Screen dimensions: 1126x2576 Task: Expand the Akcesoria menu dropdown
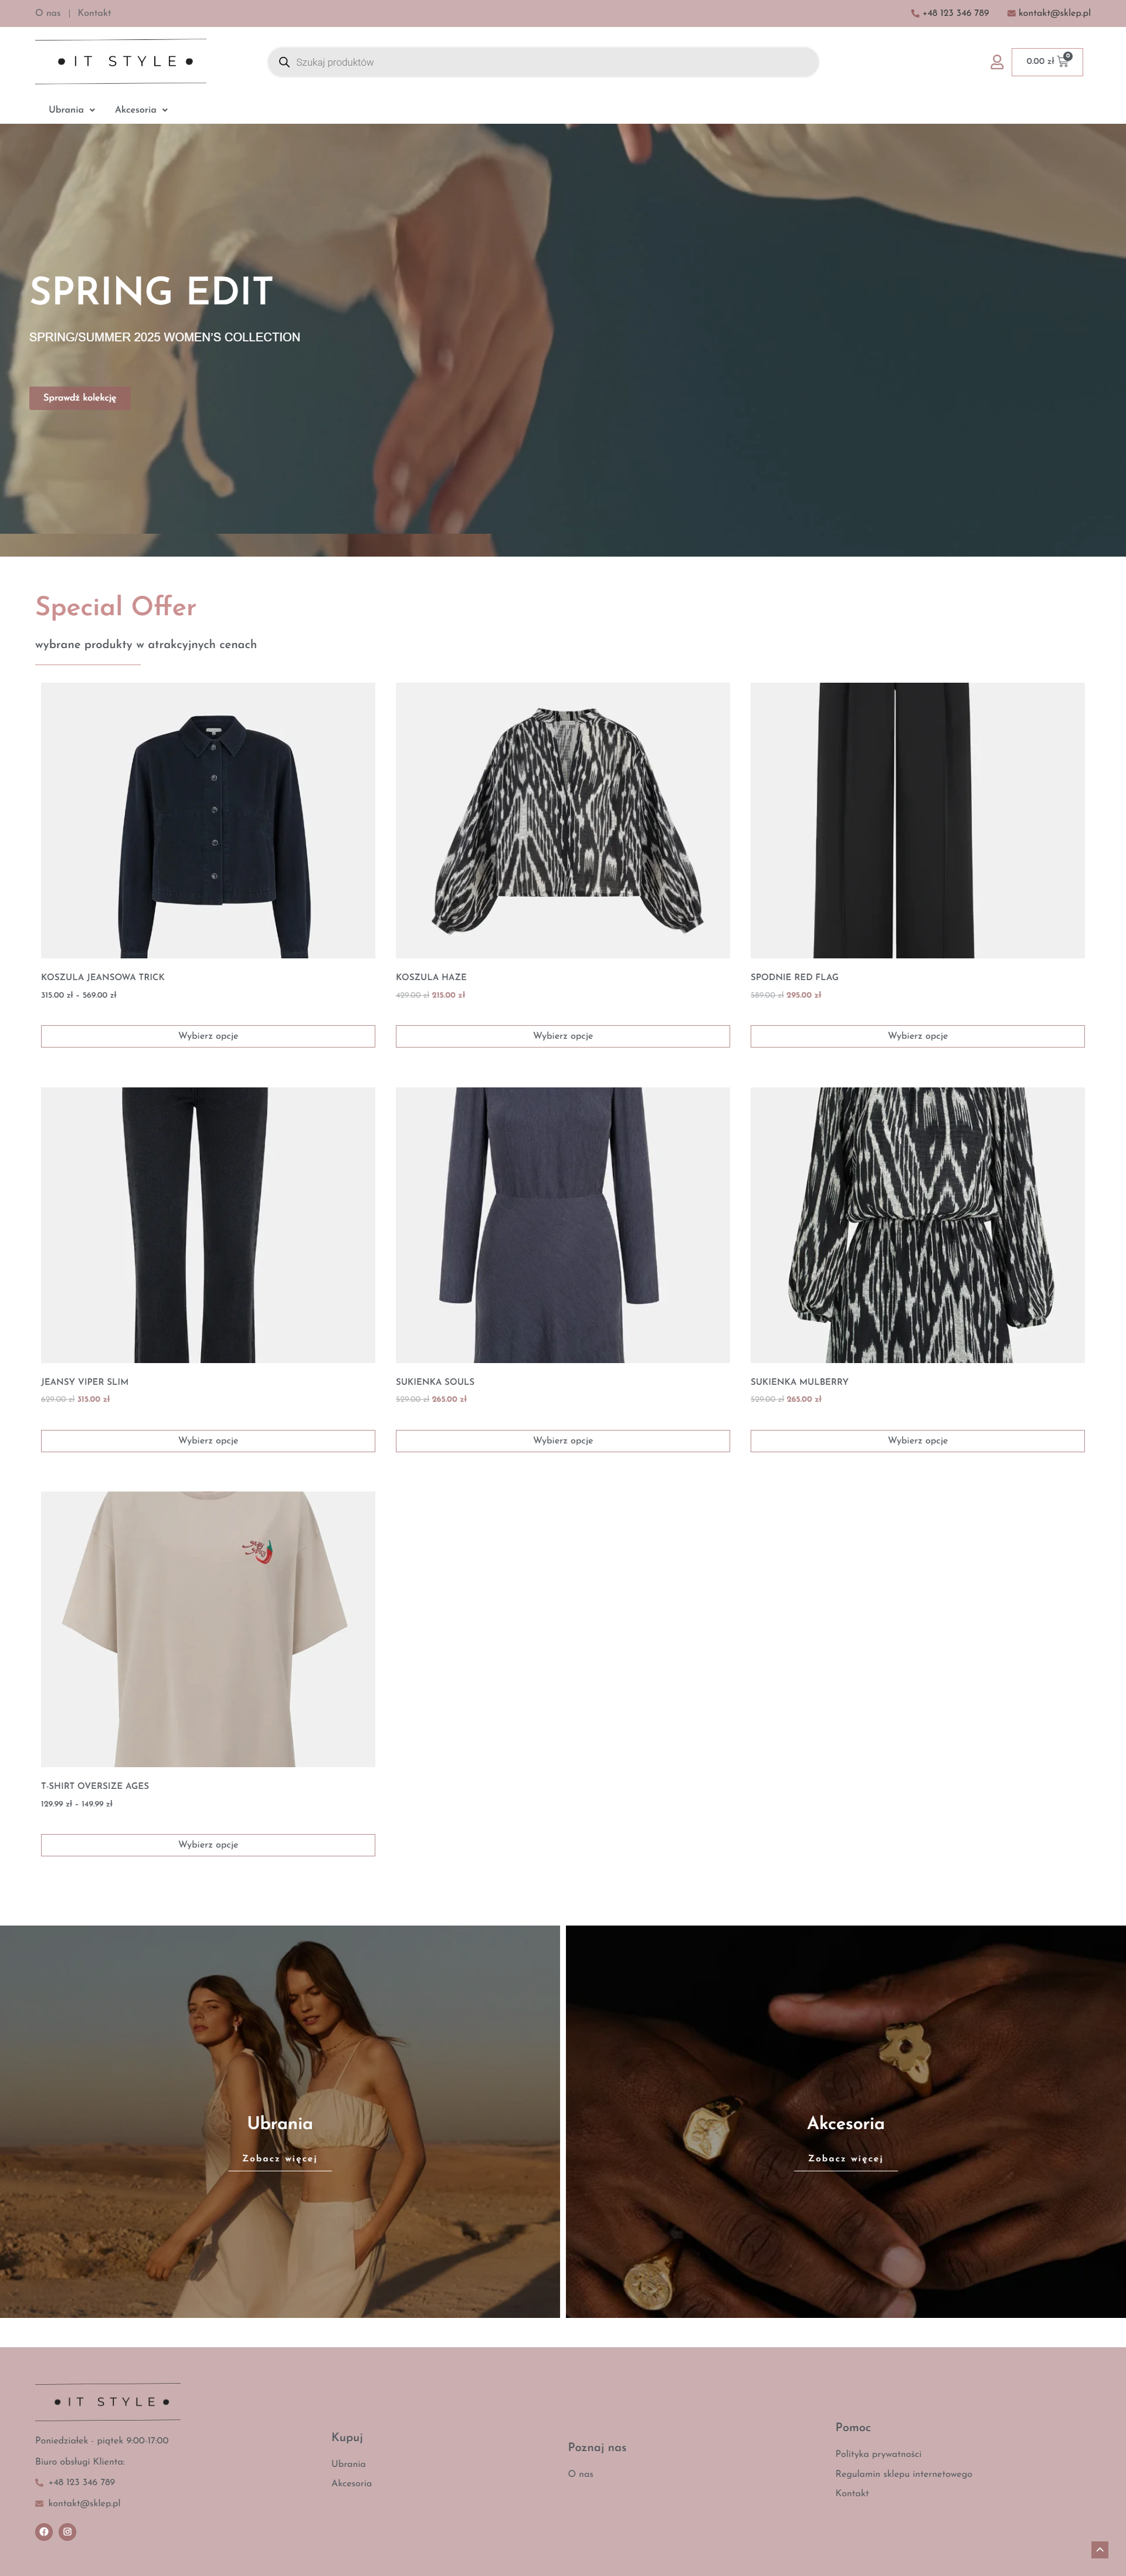(x=141, y=110)
